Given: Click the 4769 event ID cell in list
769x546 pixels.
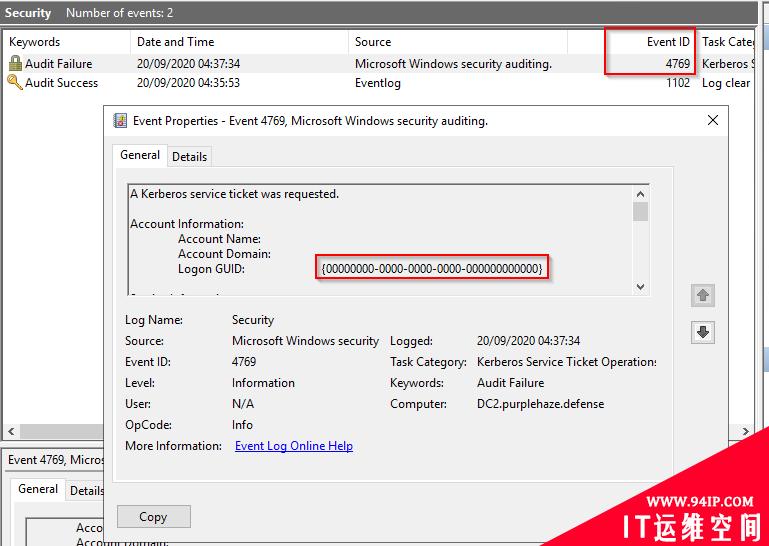Looking at the screenshot, I should point(678,63).
